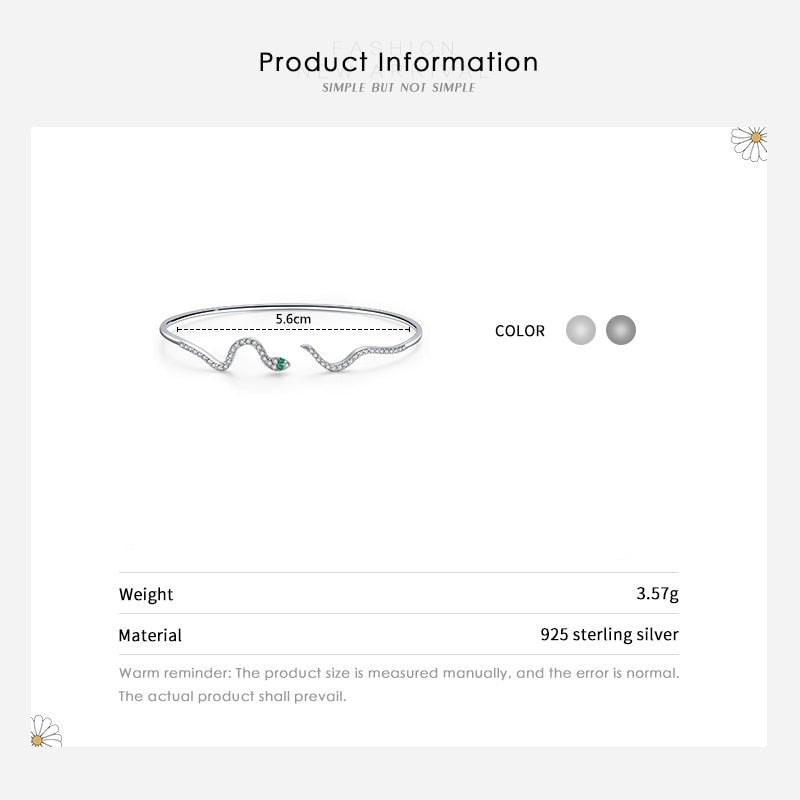The image size is (800, 800).
Task: Click the dashed measurement line's left arrow
Action: click(179, 328)
